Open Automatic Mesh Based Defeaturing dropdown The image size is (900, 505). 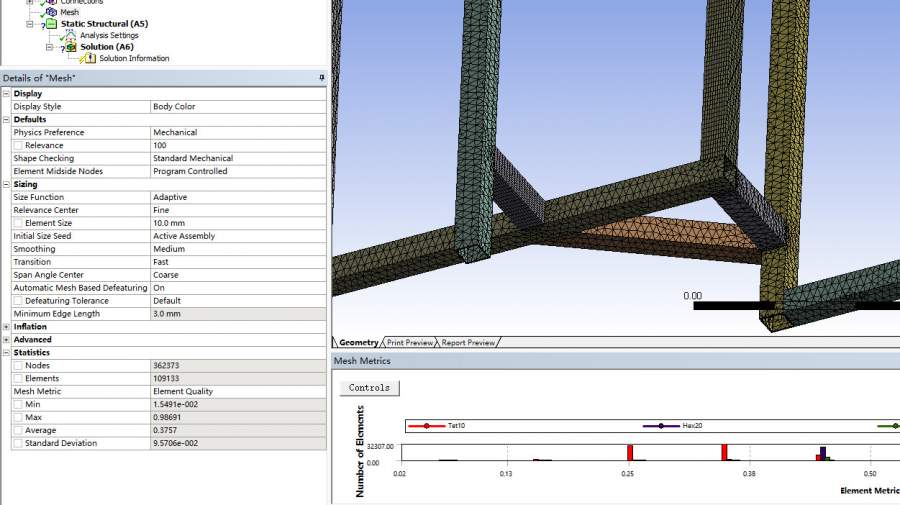(x=238, y=288)
